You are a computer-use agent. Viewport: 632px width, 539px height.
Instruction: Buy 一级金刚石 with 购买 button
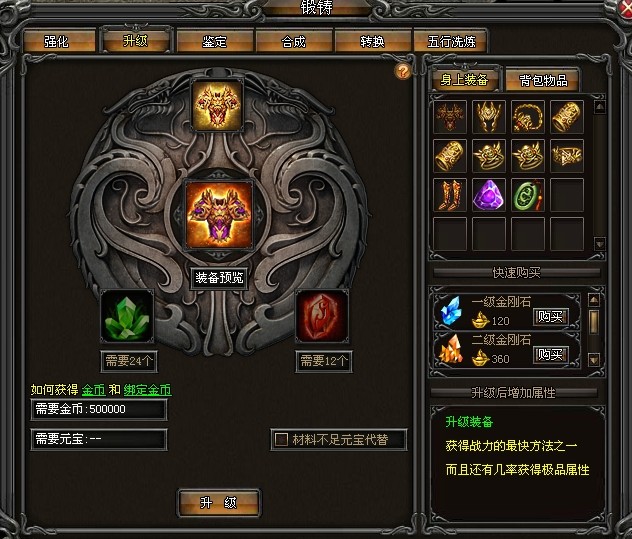551,317
